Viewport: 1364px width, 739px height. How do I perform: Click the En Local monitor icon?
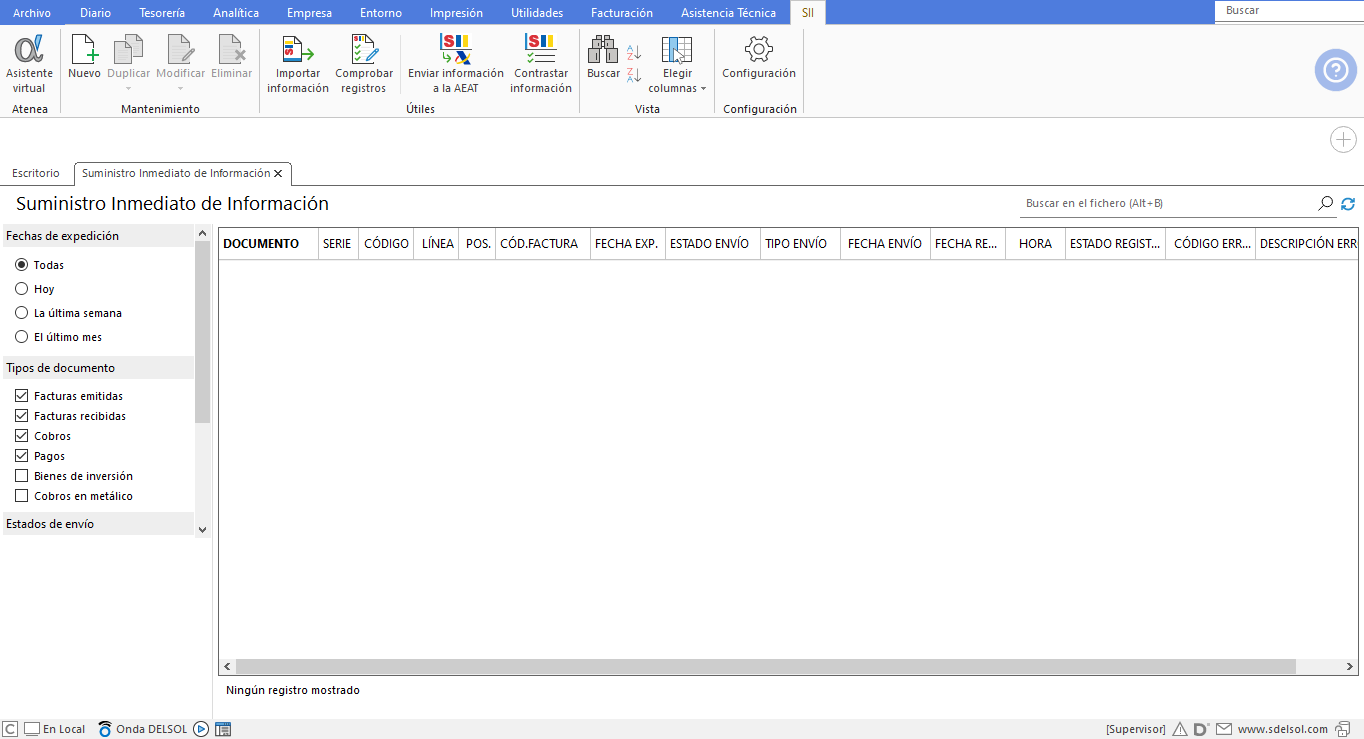[31, 729]
